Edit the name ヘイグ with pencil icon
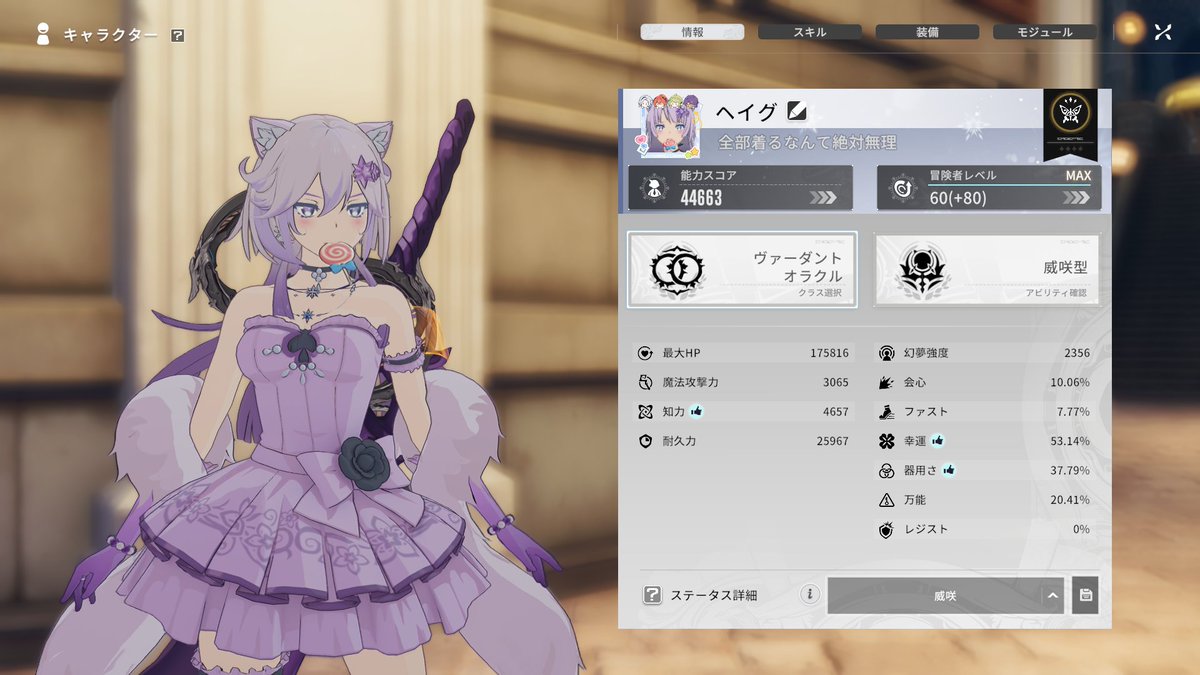This screenshot has width=1200, height=675. 796,111
